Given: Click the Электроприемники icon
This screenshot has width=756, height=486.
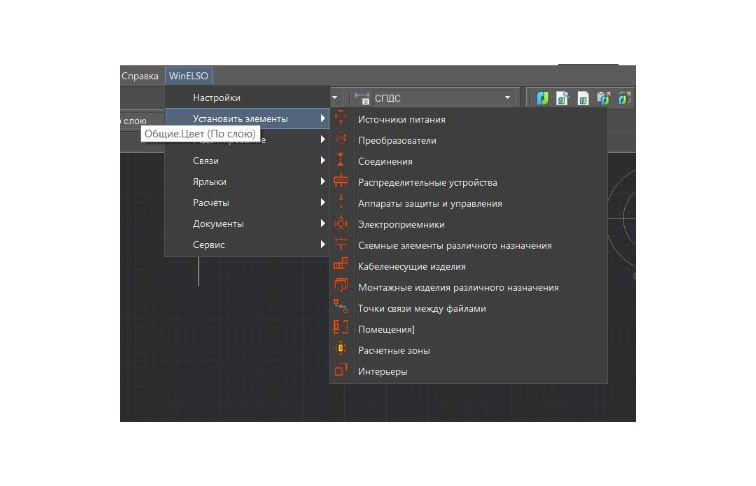Looking at the screenshot, I should (341, 224).
